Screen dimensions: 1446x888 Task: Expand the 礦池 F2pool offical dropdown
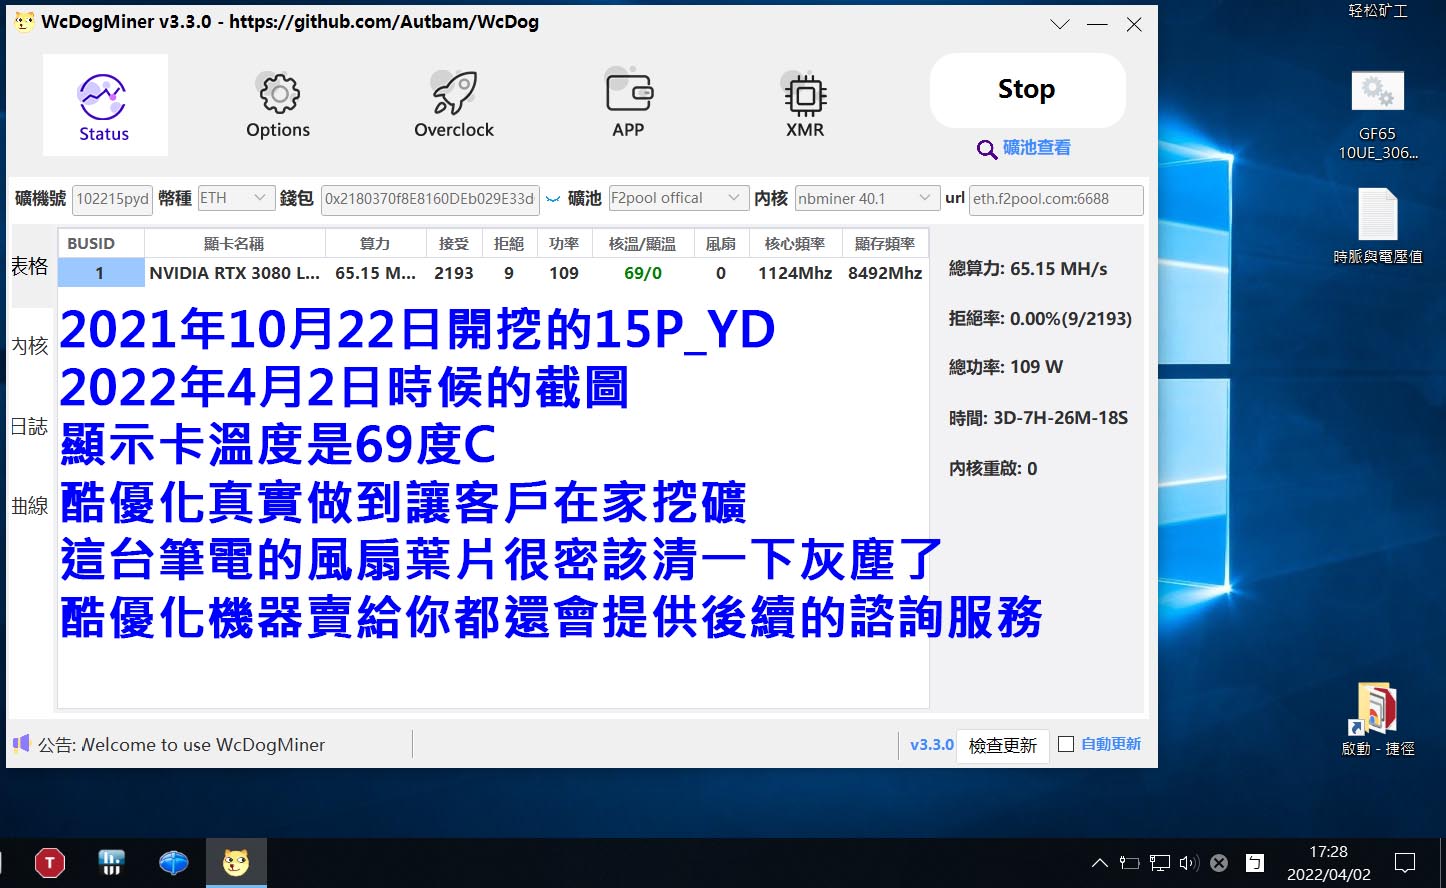[678, 198]
